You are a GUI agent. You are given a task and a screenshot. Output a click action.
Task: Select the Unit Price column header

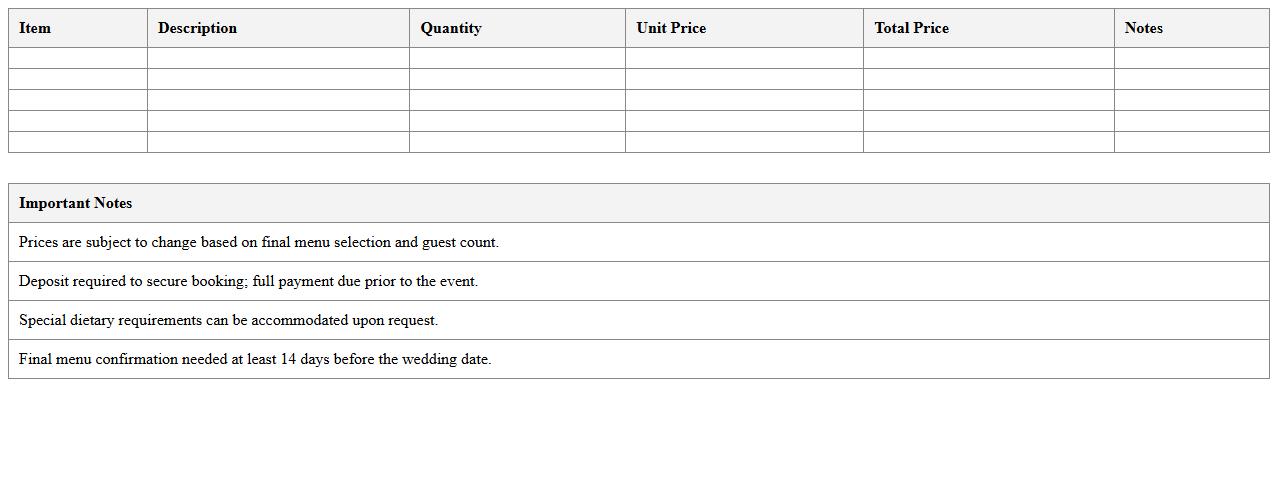pos(671,28)
